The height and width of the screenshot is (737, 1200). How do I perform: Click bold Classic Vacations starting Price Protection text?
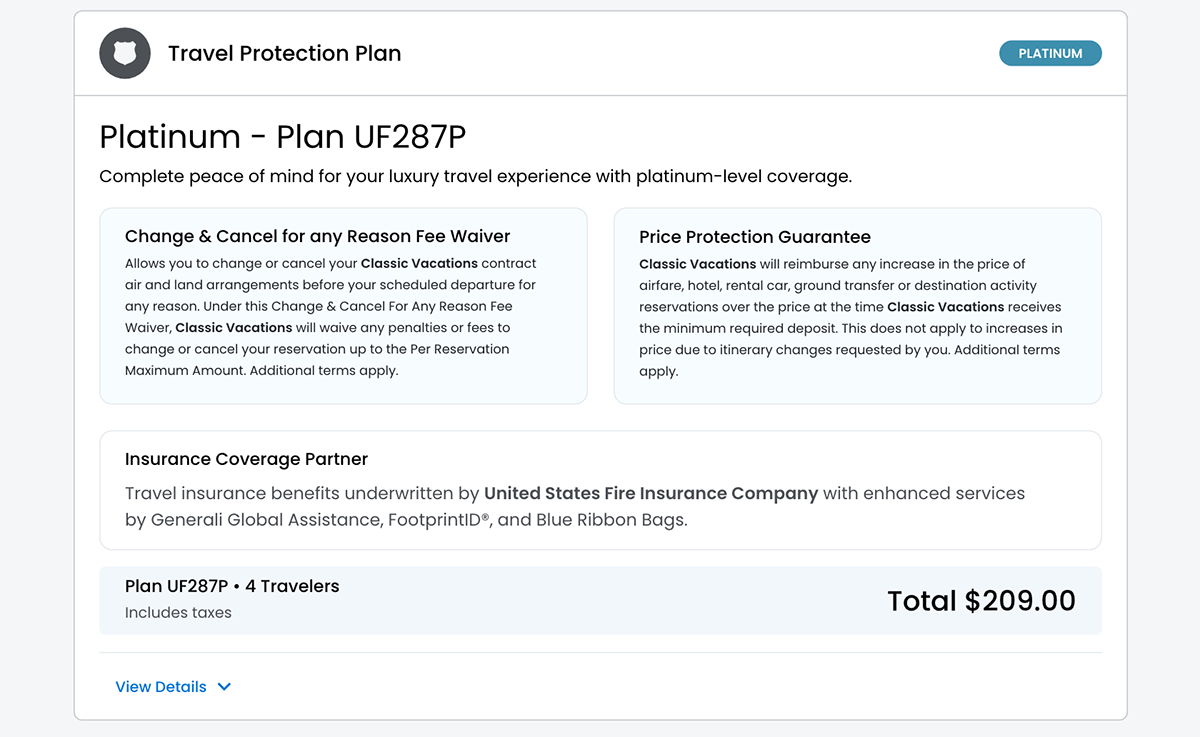(x=697, y=265)
